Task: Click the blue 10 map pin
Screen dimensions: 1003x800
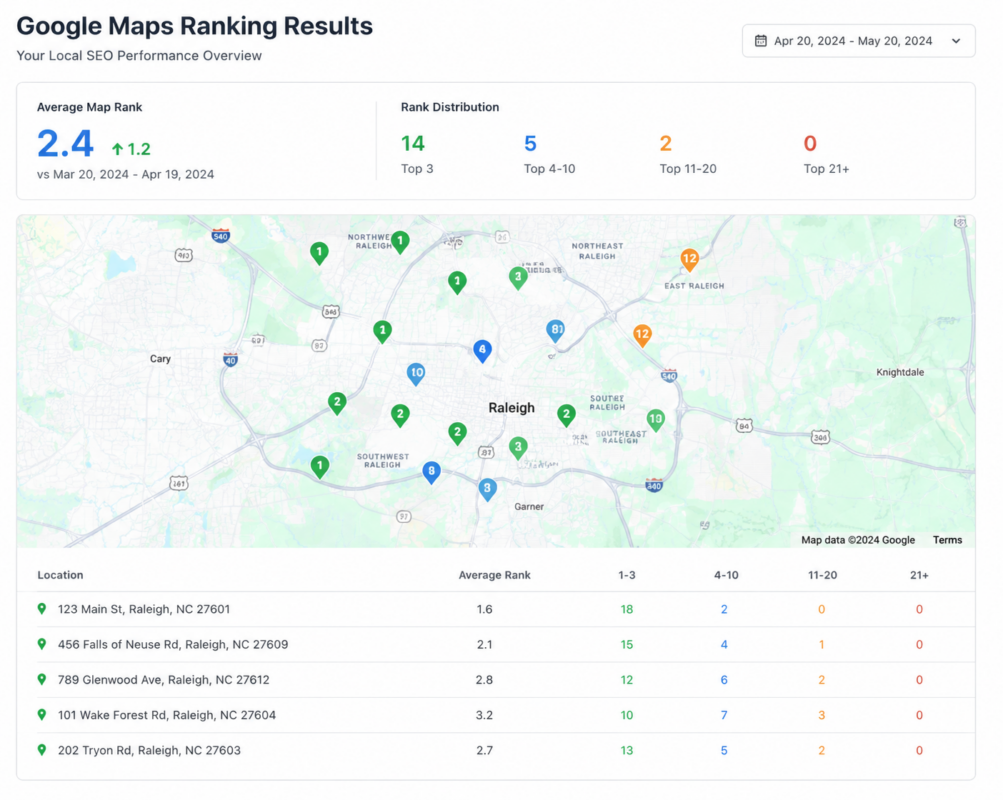Action: (416, 373)
